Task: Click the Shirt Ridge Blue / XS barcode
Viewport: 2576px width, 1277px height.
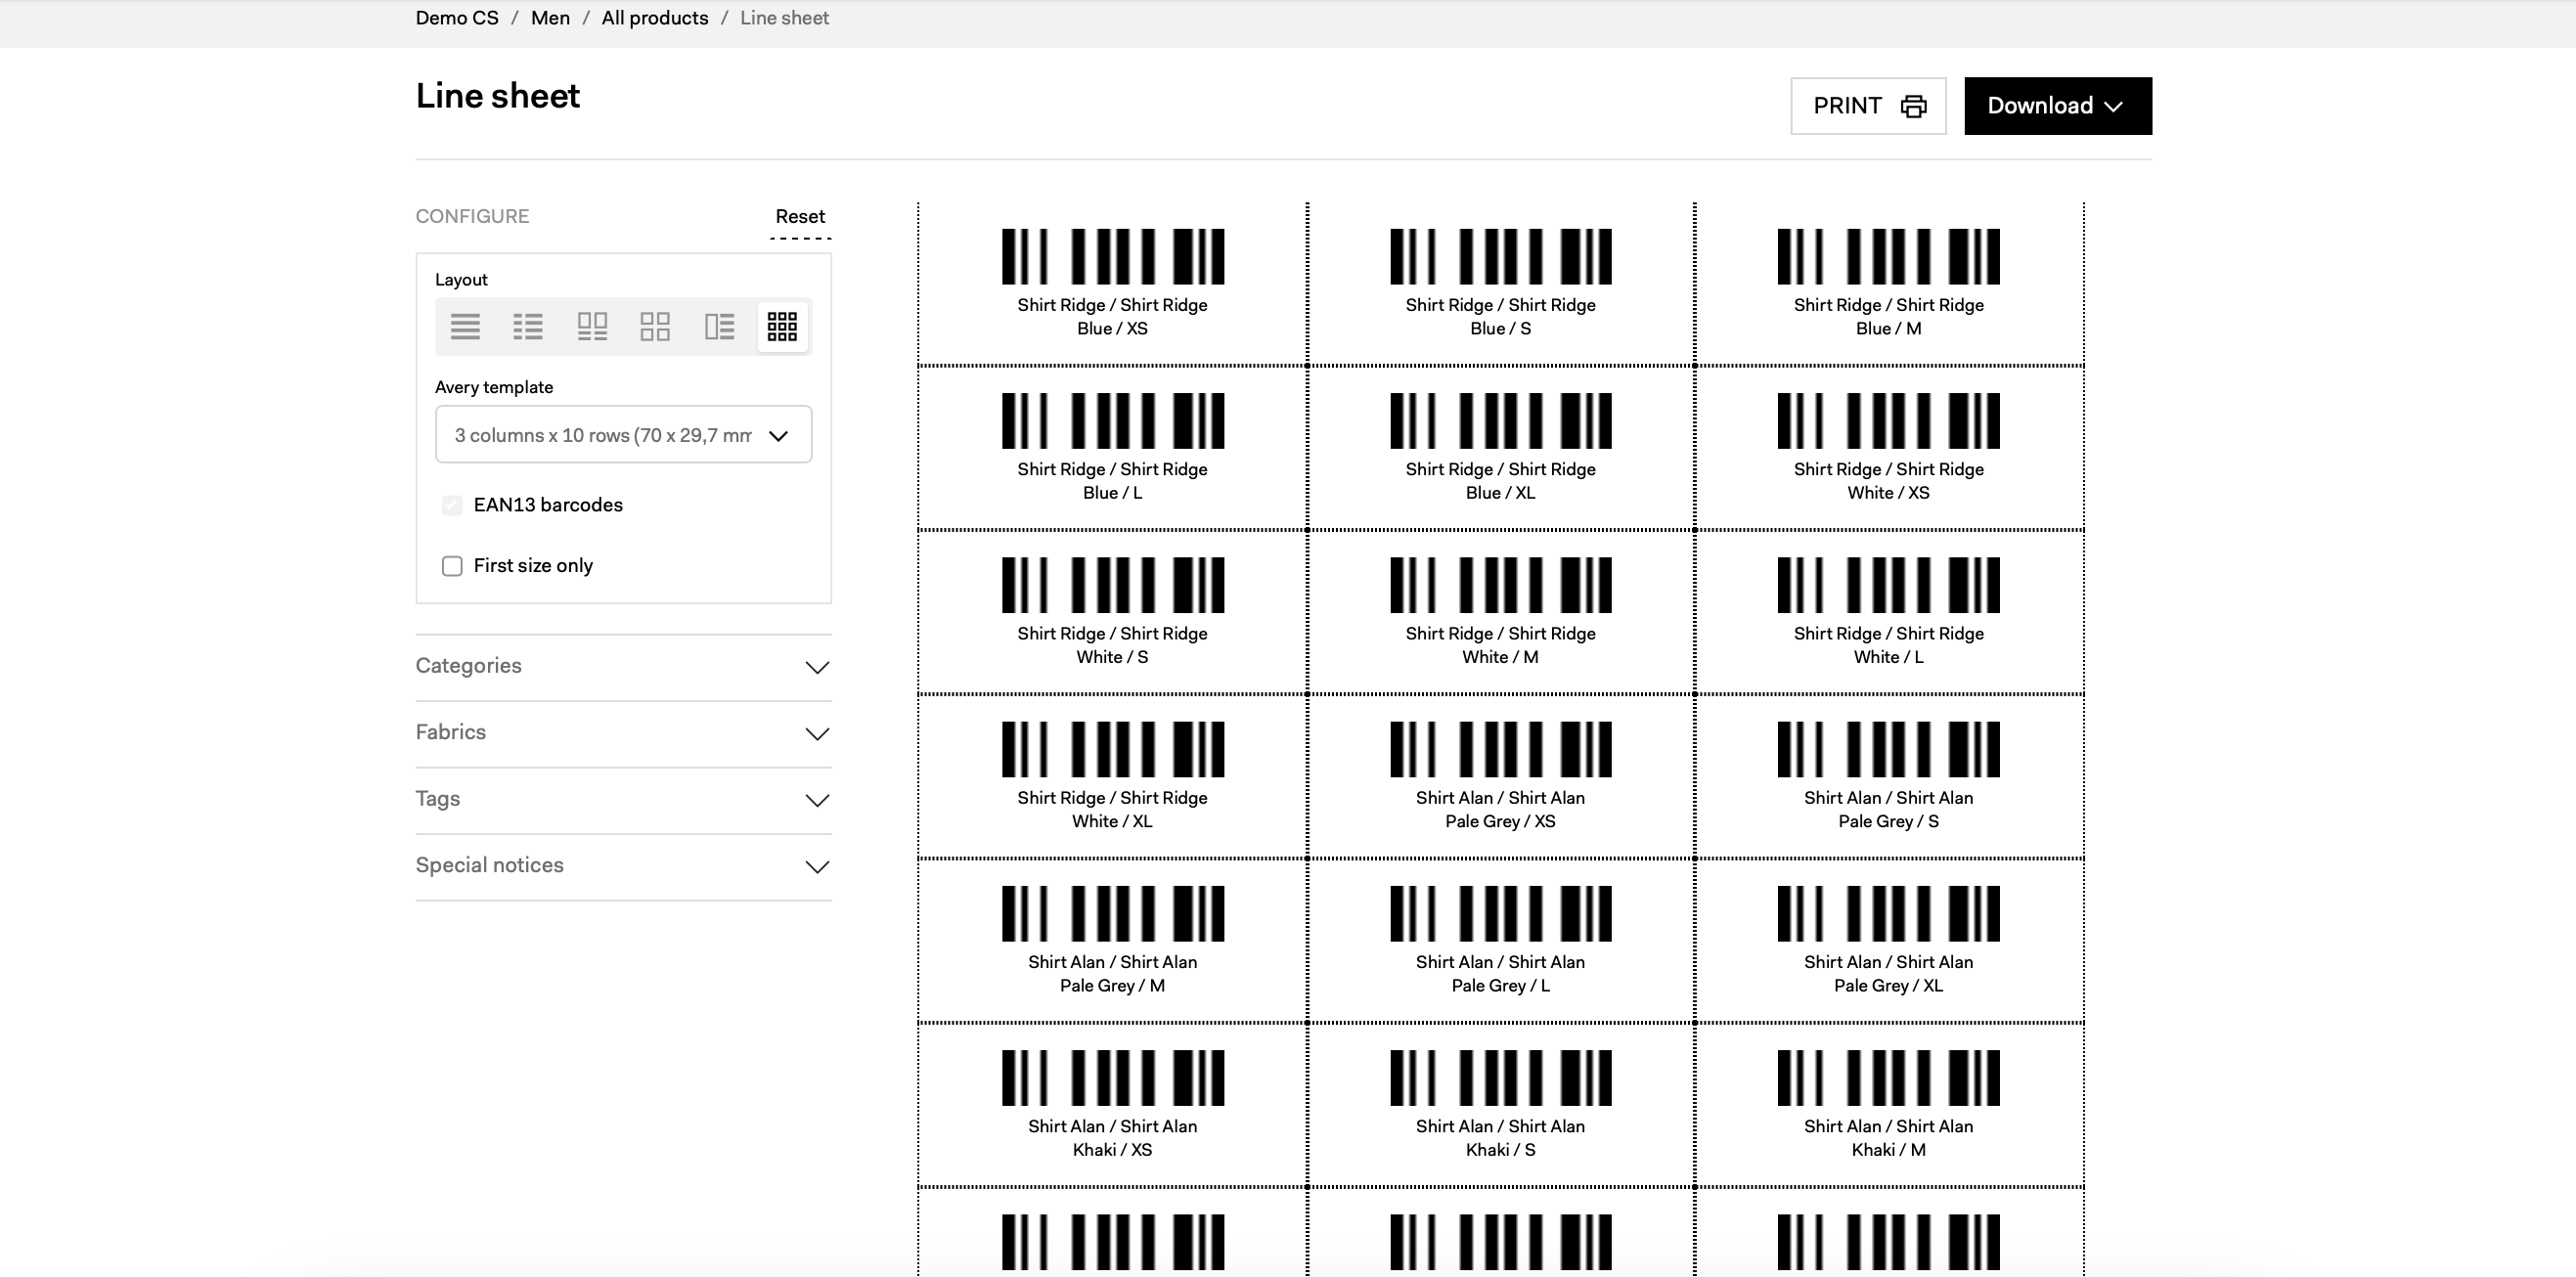Action: [x=1112, y=256]
